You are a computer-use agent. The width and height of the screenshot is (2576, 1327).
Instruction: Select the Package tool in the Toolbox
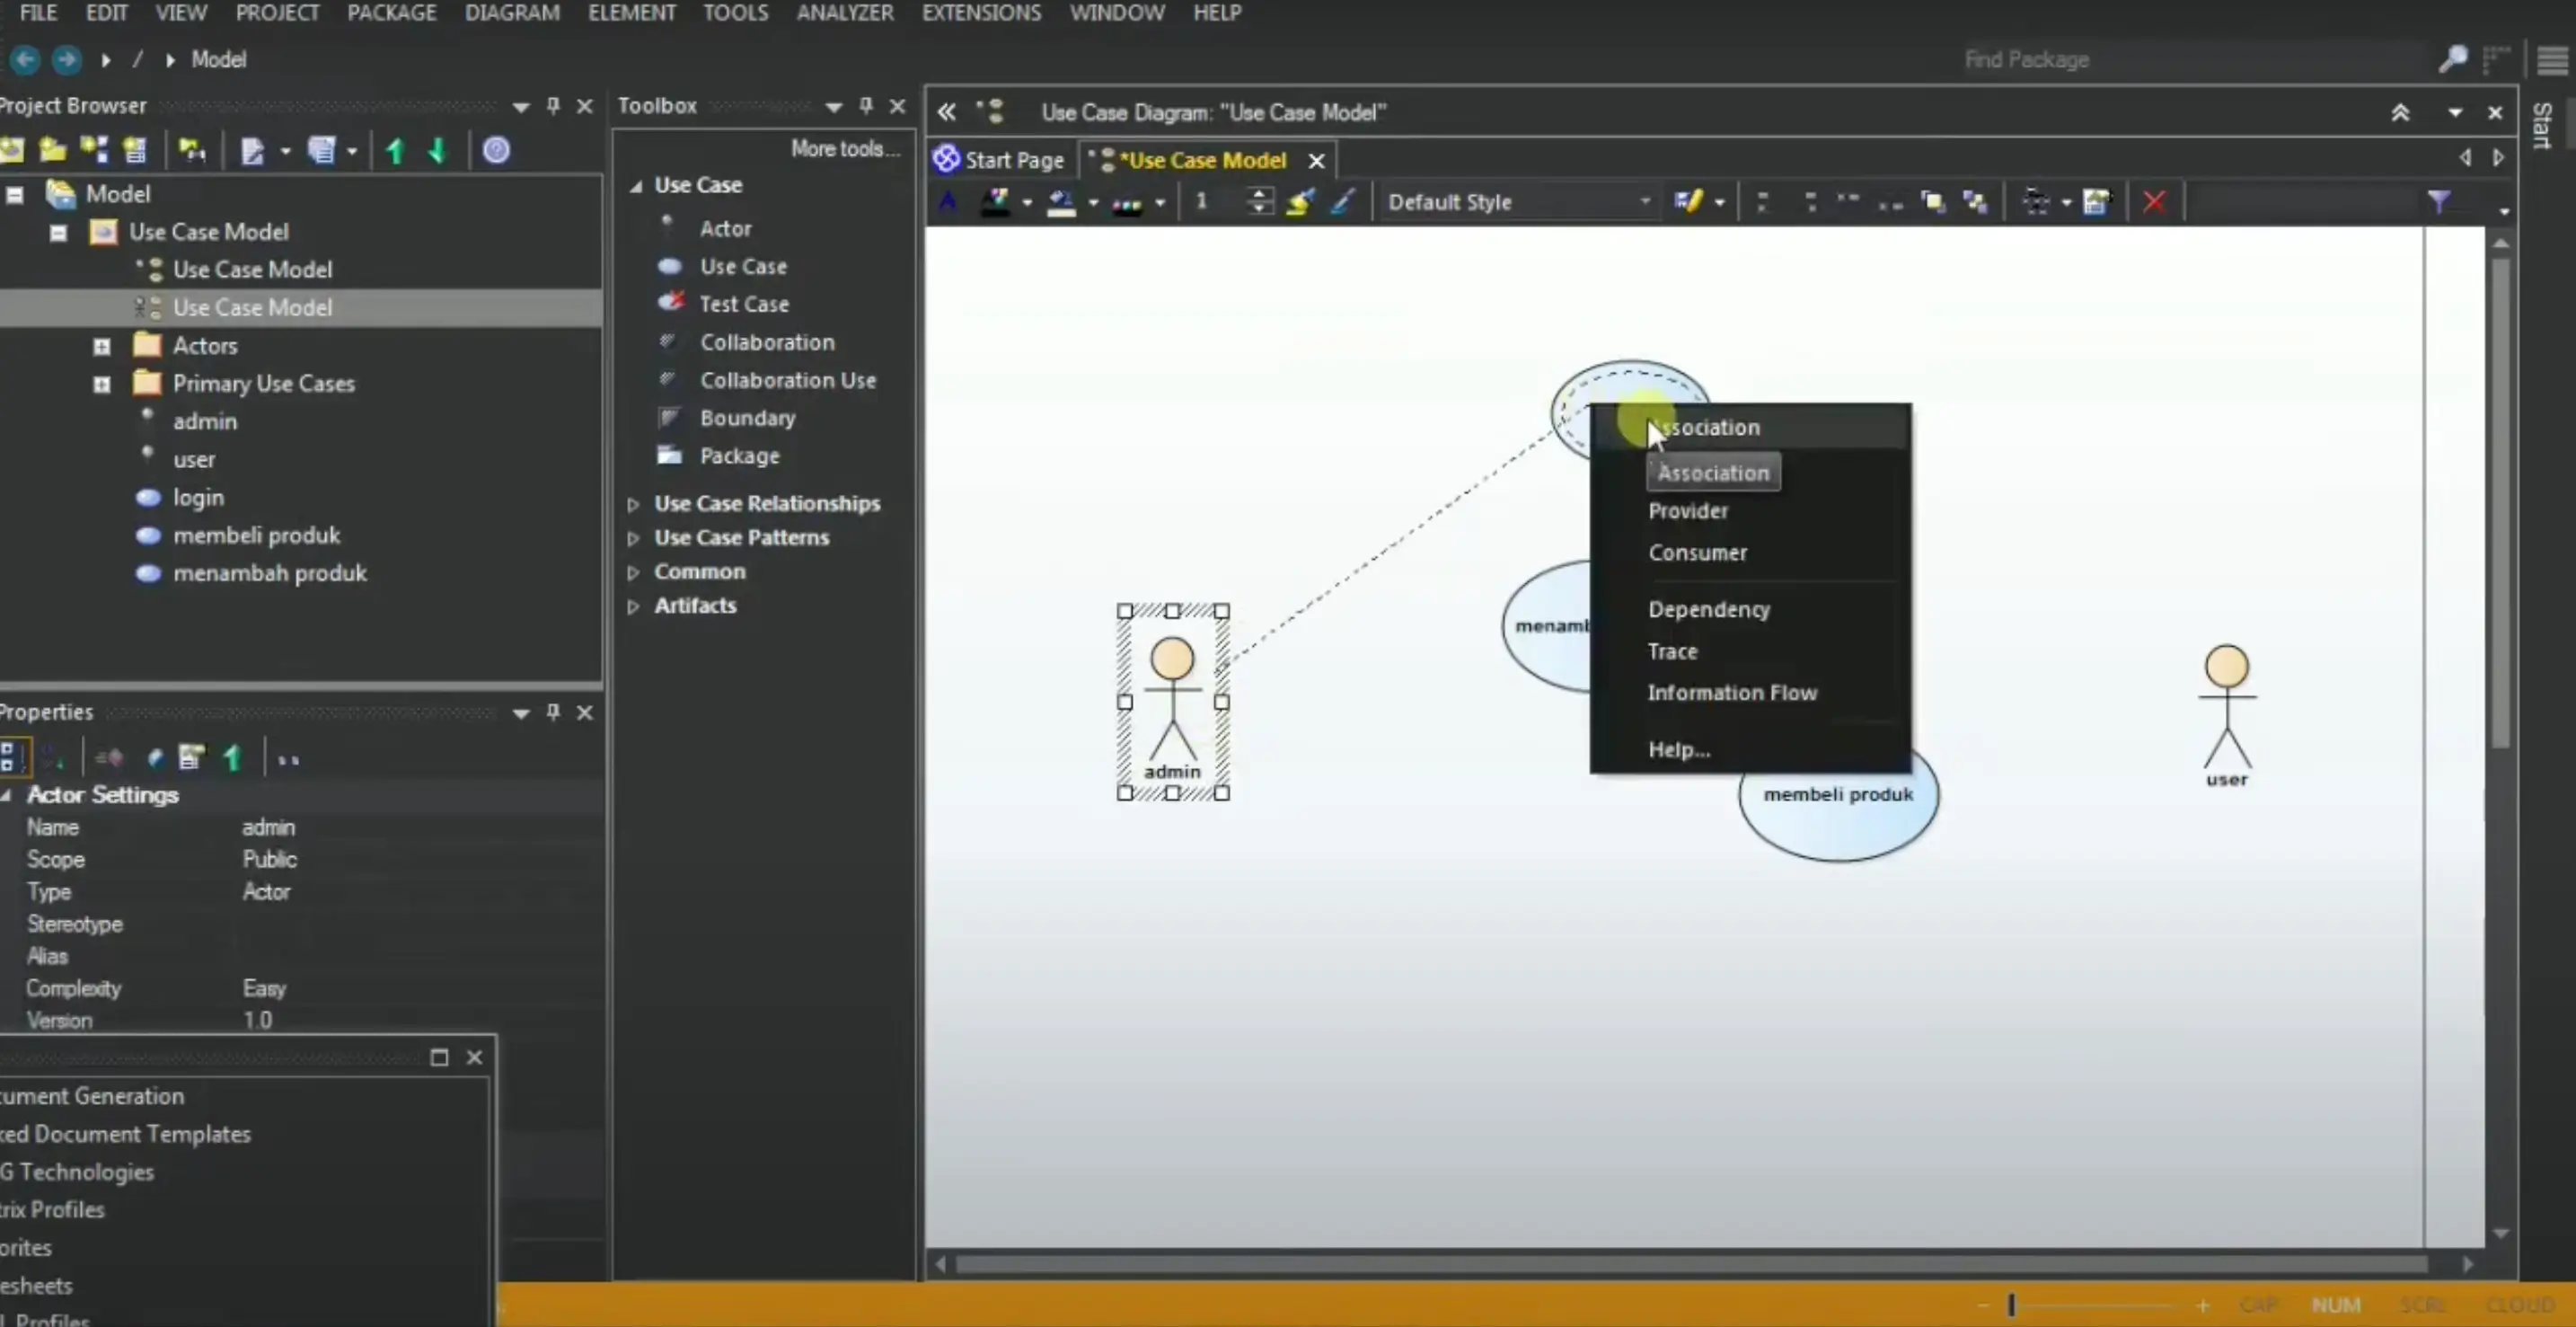tap(739, 455)
